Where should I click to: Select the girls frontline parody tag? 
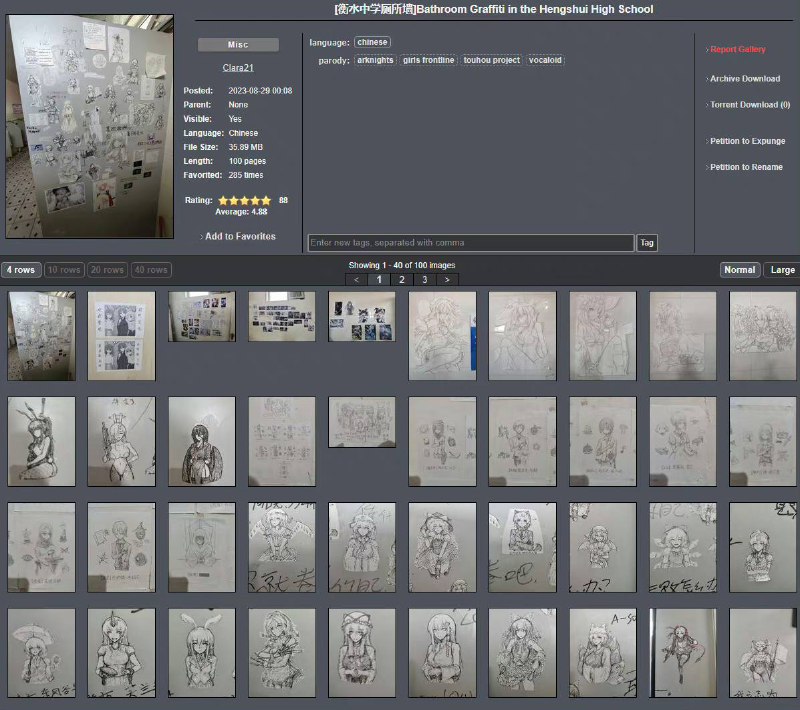(428, 60)
